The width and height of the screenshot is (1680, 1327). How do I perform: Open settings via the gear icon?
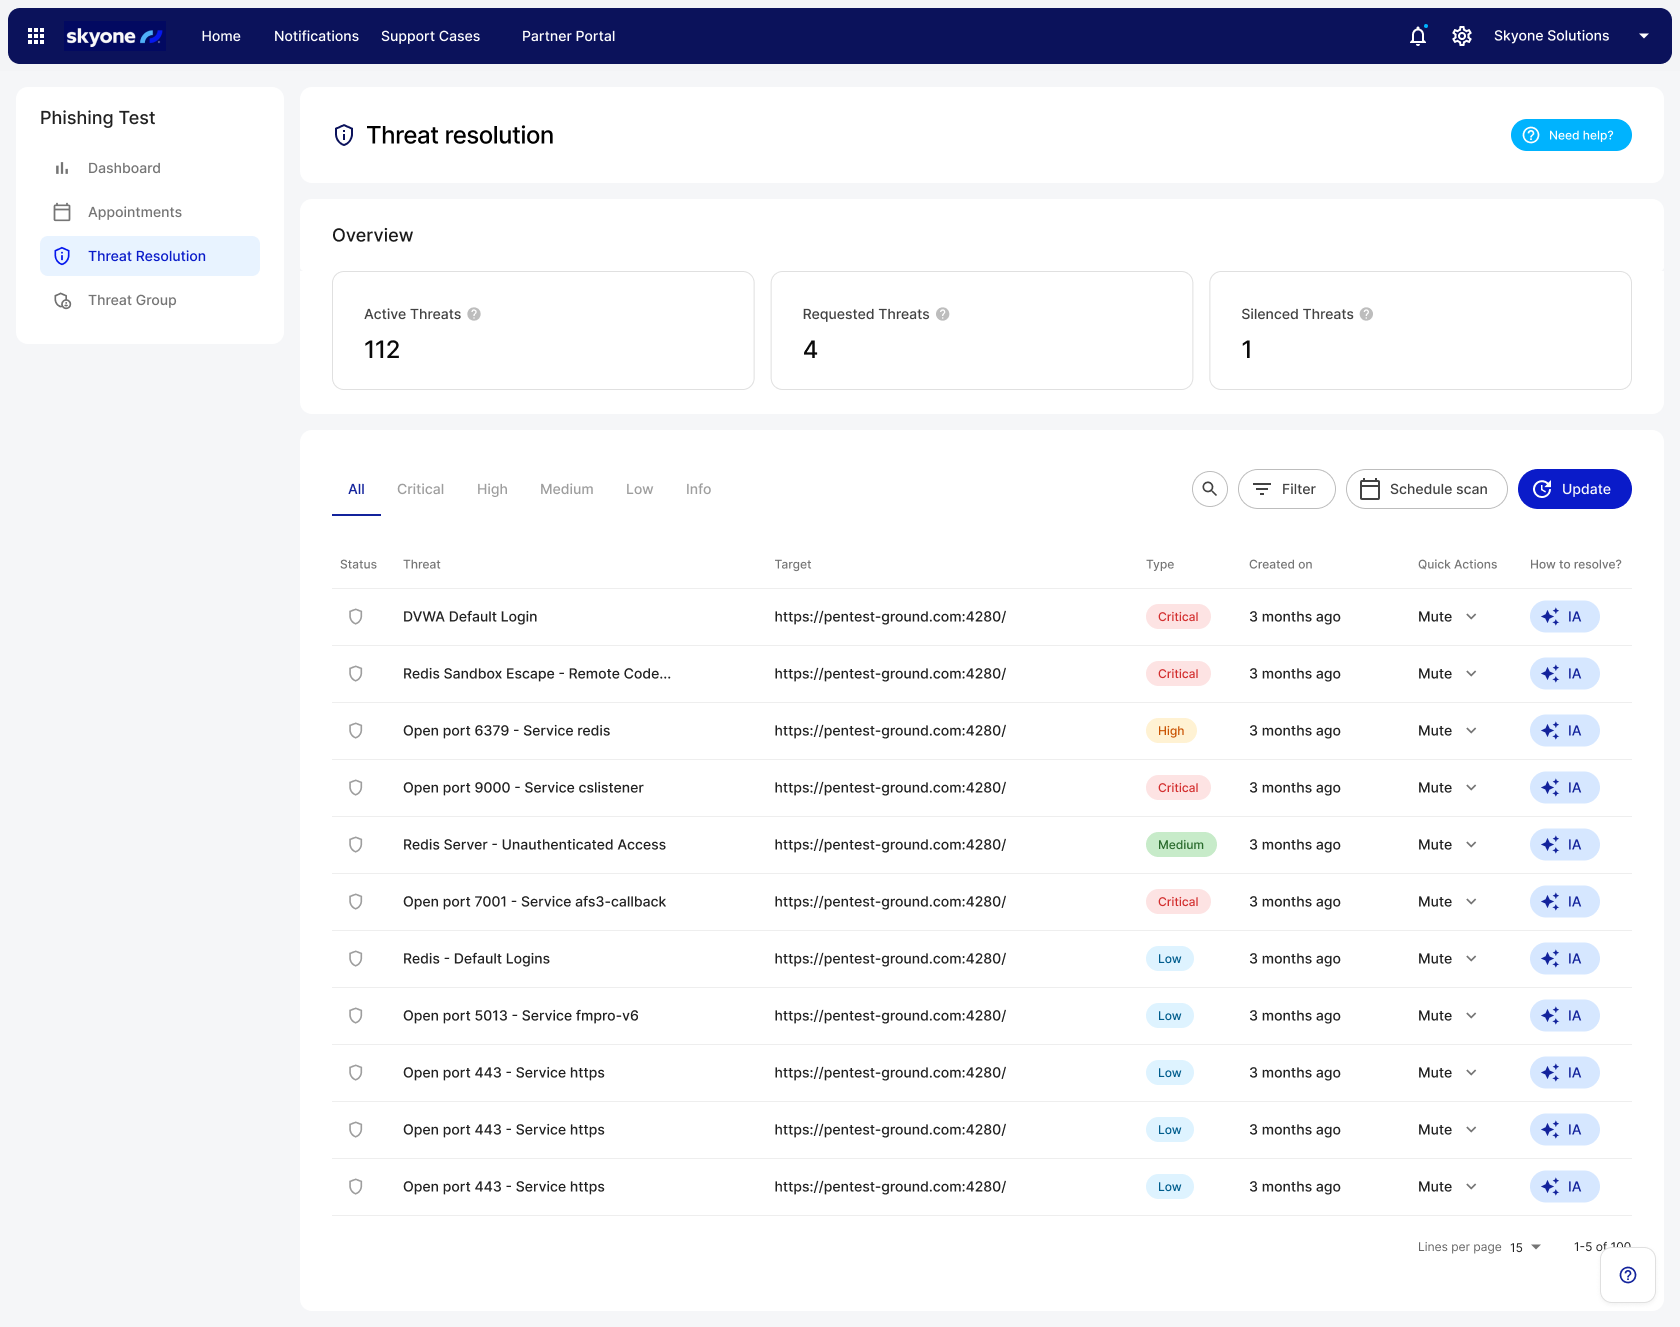coord(1461,36)
